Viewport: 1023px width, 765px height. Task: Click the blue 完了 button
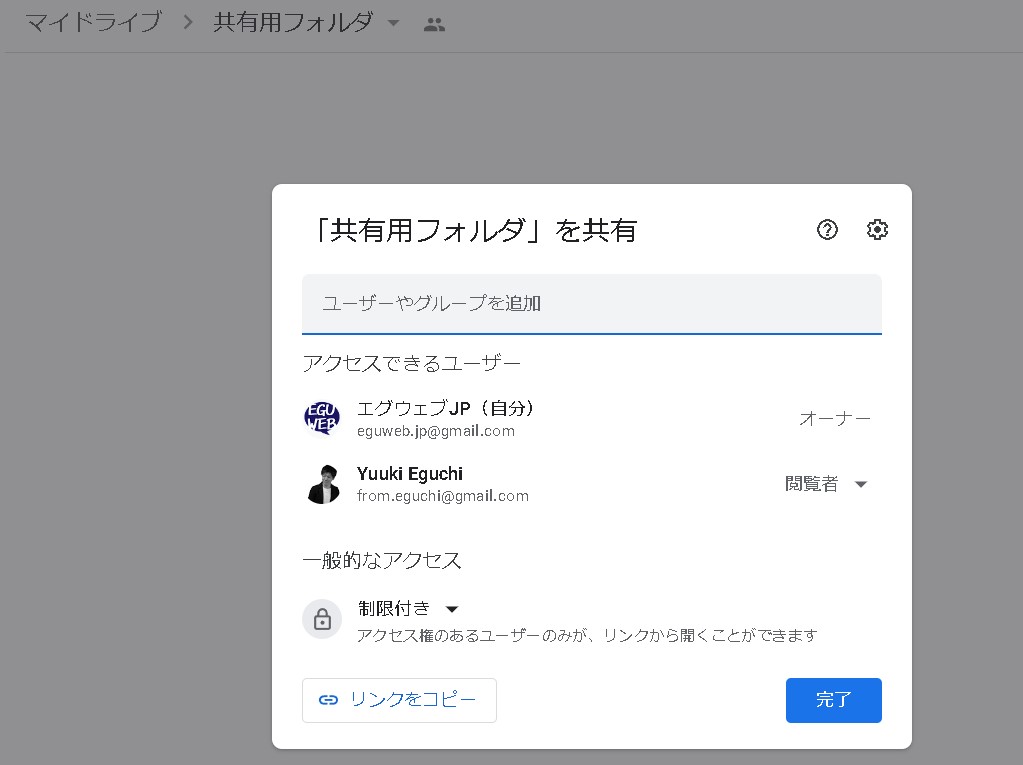[833, 700]
